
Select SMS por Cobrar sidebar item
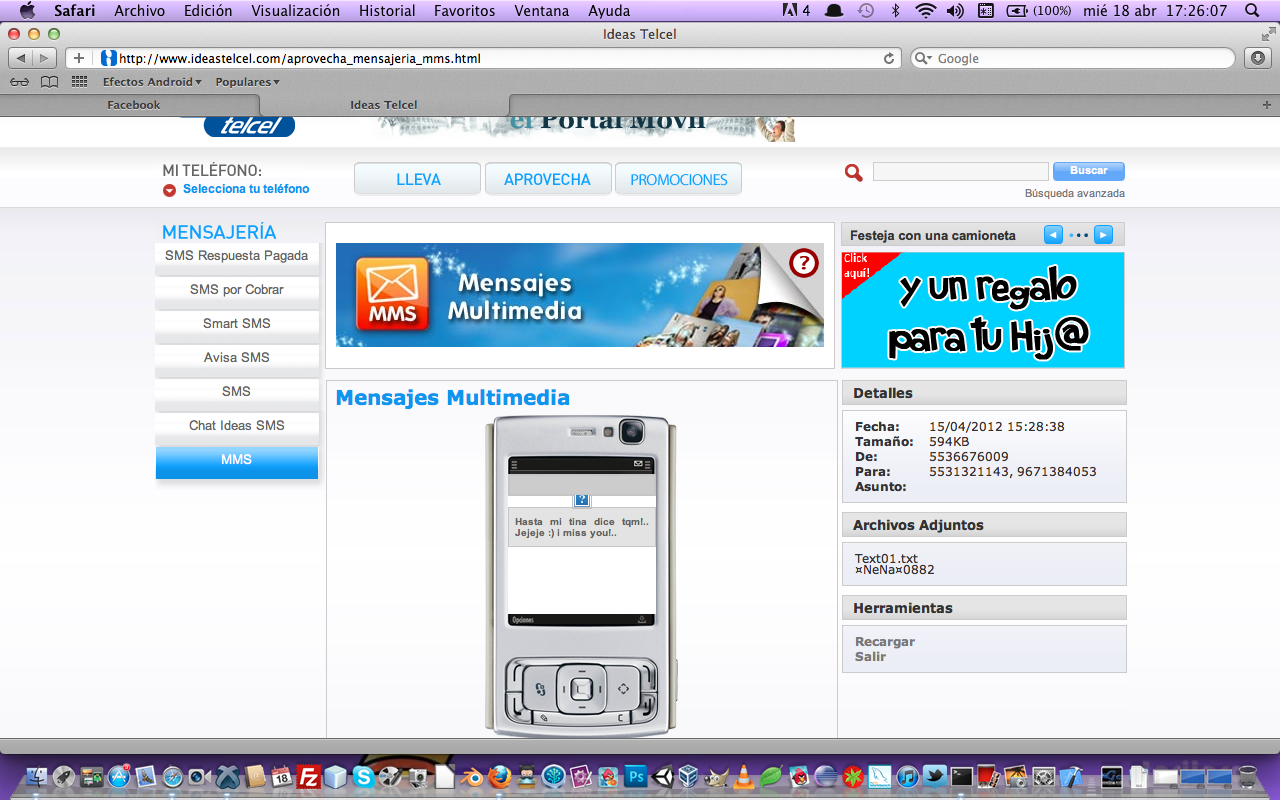[236, 290]
